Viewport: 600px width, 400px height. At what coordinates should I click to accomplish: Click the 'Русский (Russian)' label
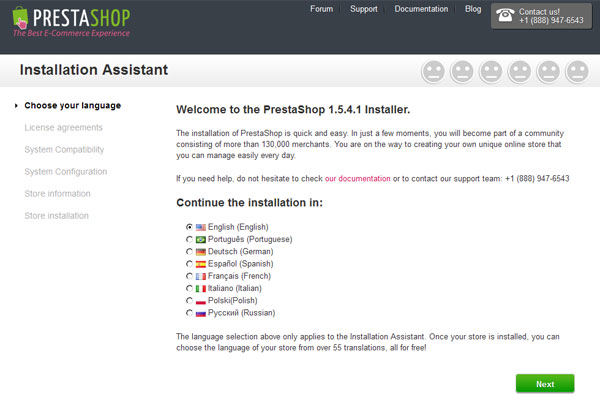(241, 313)
